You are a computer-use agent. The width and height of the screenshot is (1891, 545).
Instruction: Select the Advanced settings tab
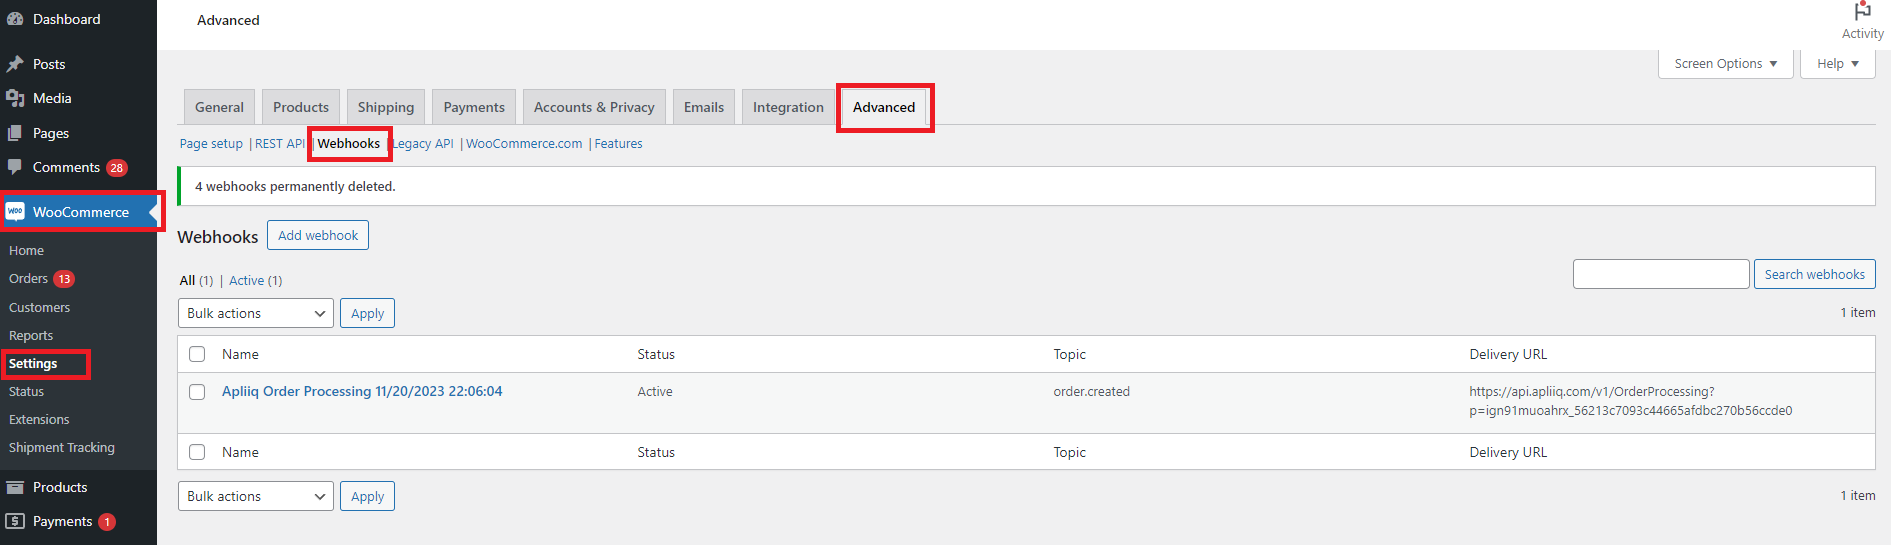tap(884, 107)
